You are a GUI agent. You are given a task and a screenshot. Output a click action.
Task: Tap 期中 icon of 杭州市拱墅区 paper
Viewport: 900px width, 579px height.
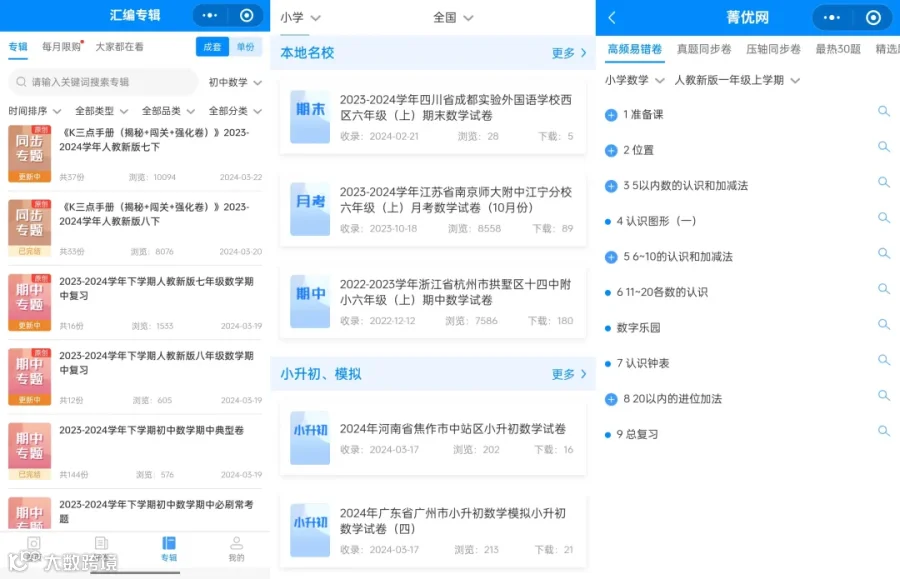coord(310,301)
